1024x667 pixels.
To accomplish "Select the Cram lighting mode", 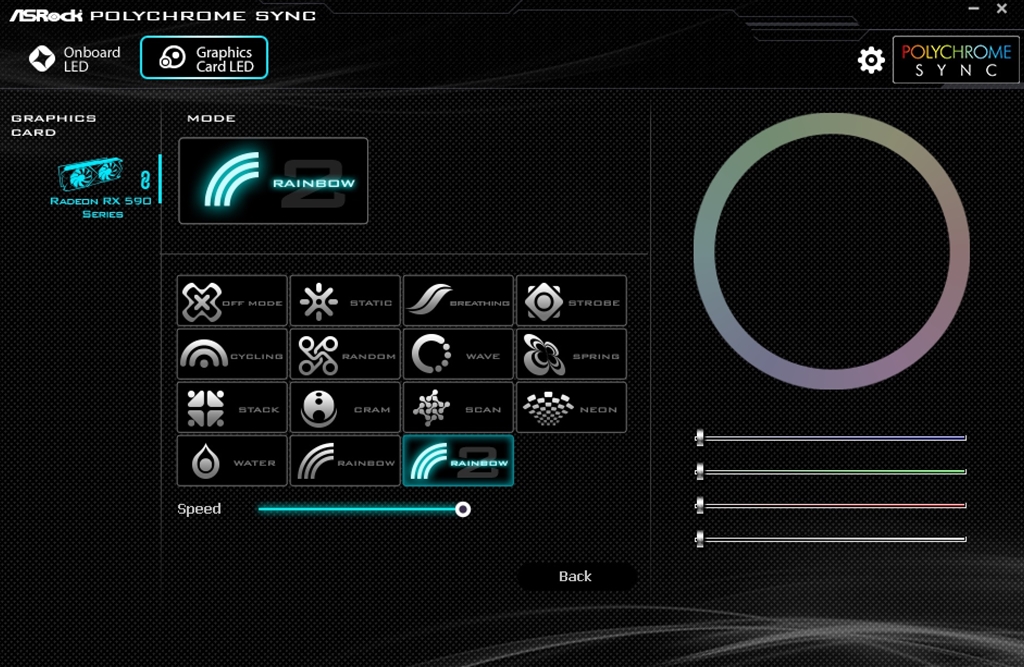I will coord(345,408).
